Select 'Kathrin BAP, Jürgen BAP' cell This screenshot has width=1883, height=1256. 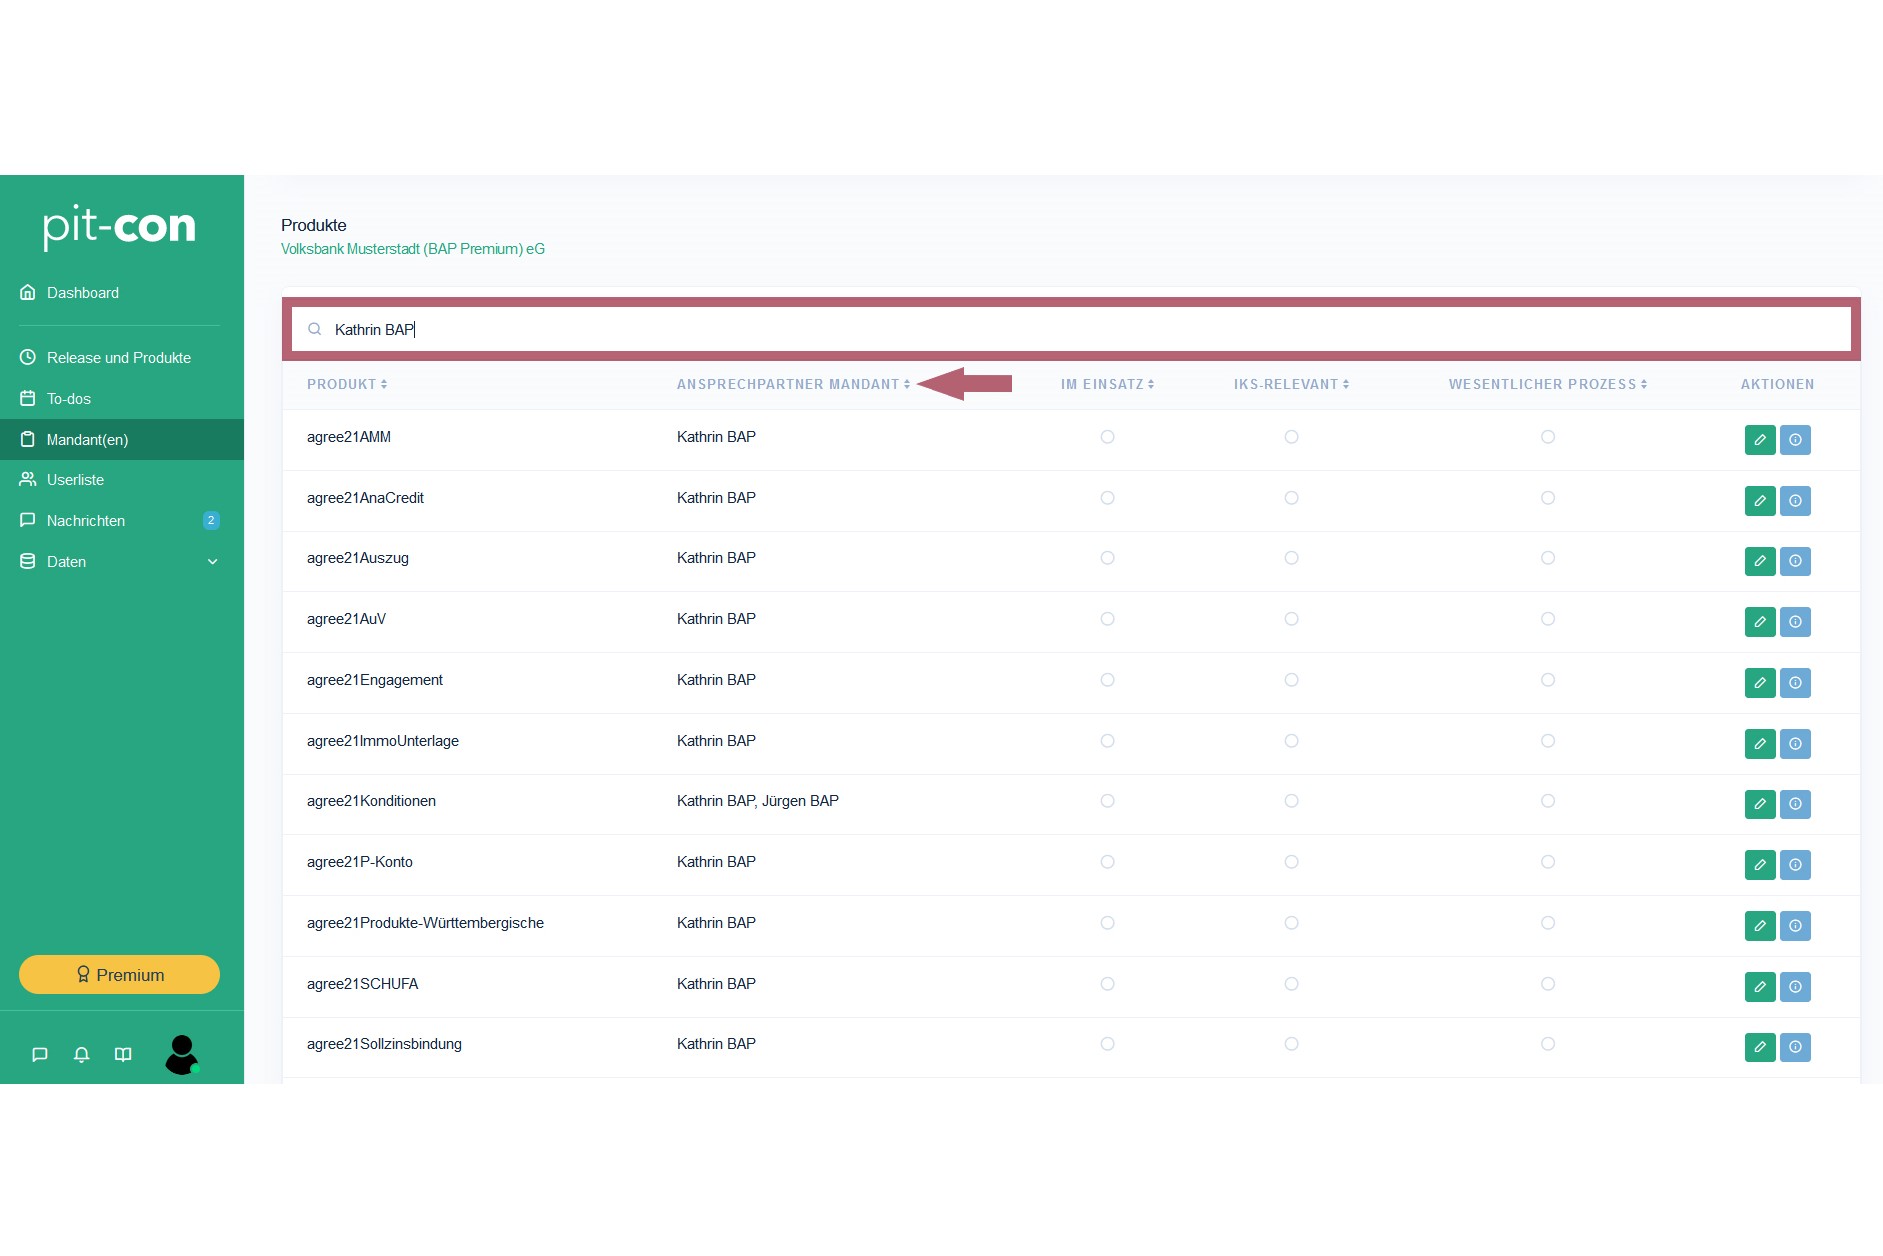[758, 801]
